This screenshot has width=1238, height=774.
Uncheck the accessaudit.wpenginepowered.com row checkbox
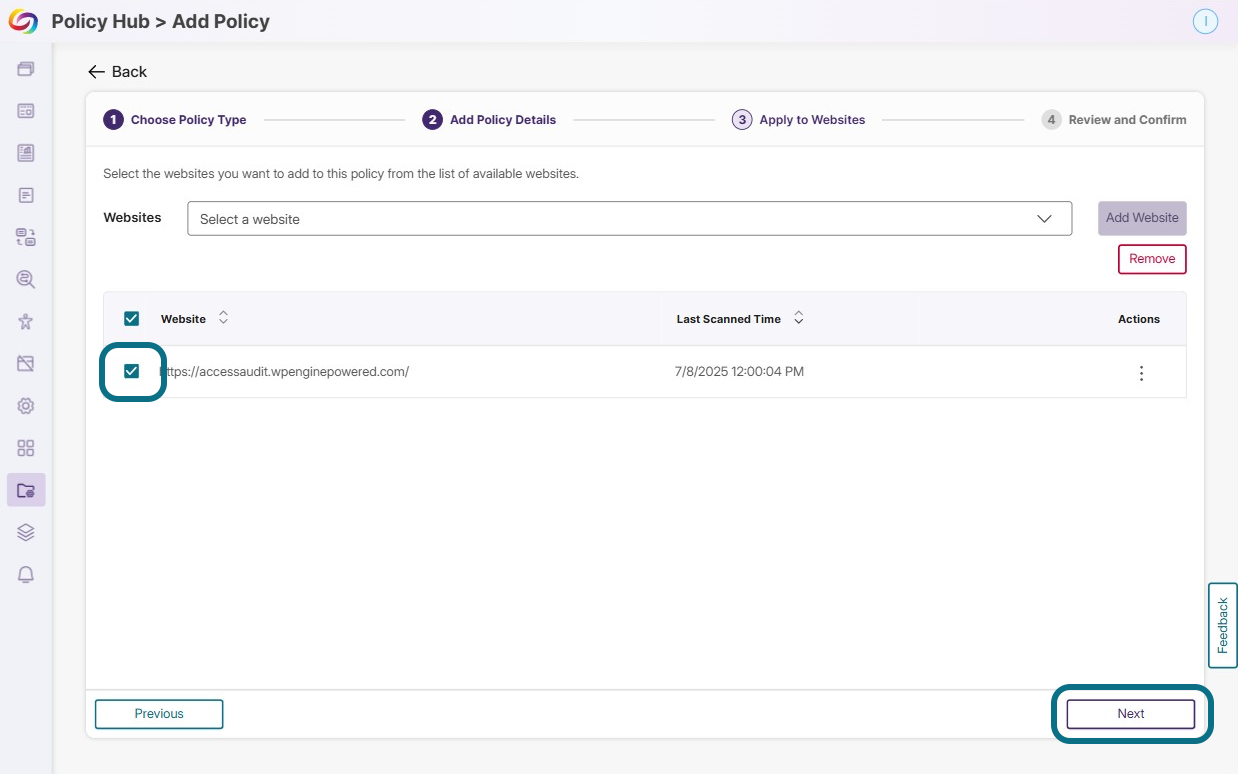pyautogui.click(x=131, y=372)
